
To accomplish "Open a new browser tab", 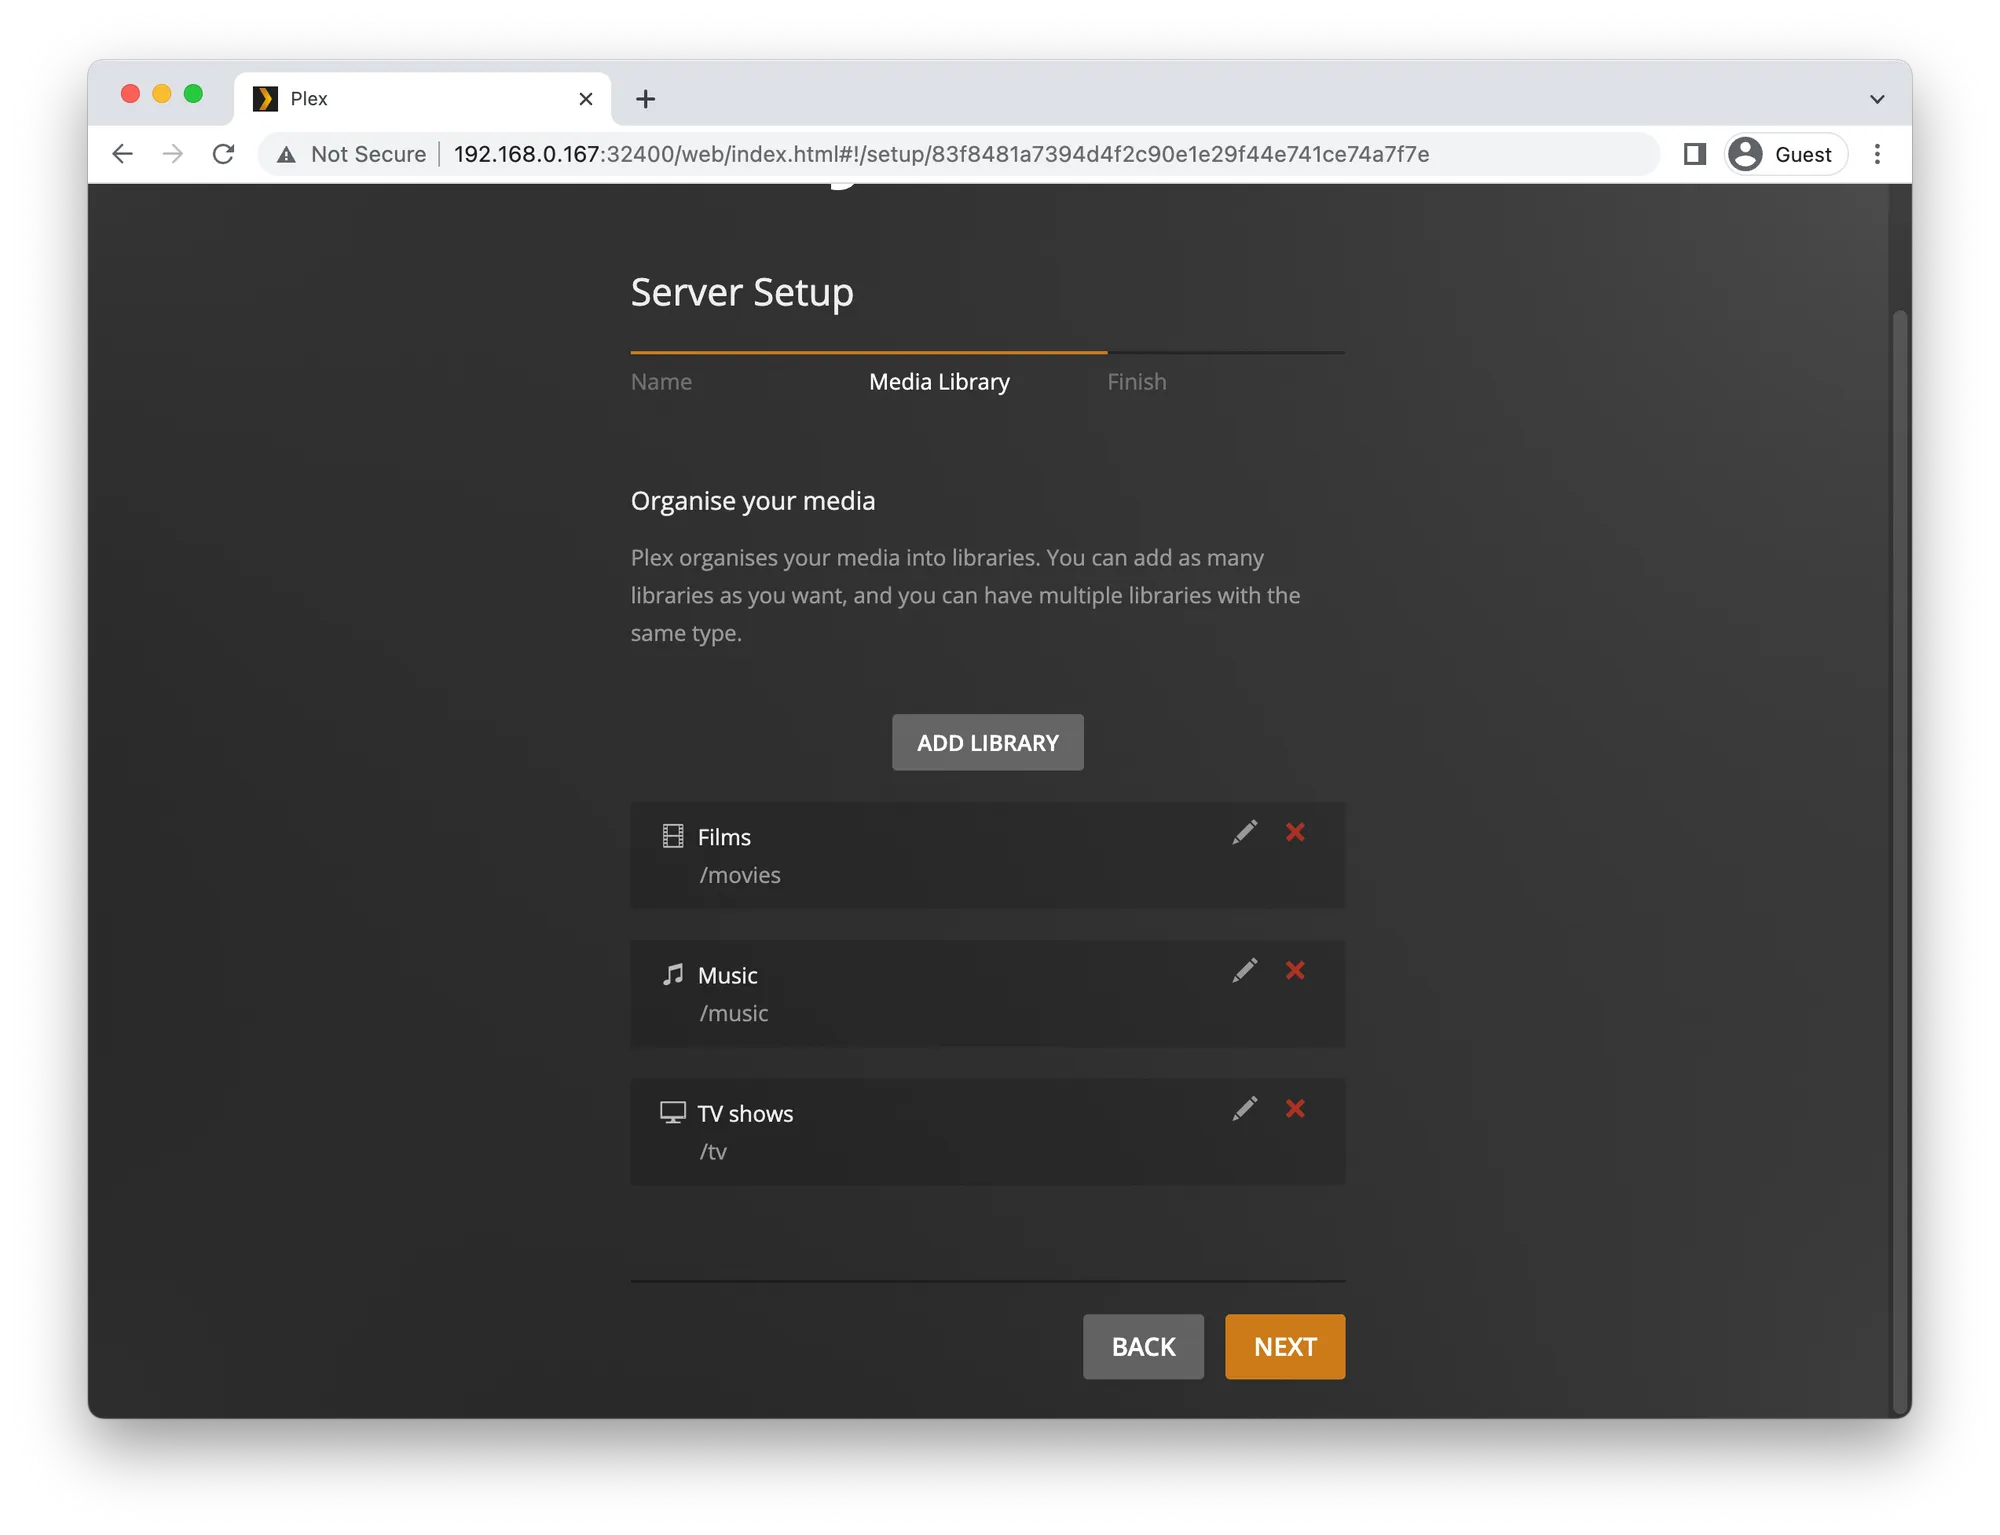I will (x=646, y=99).
